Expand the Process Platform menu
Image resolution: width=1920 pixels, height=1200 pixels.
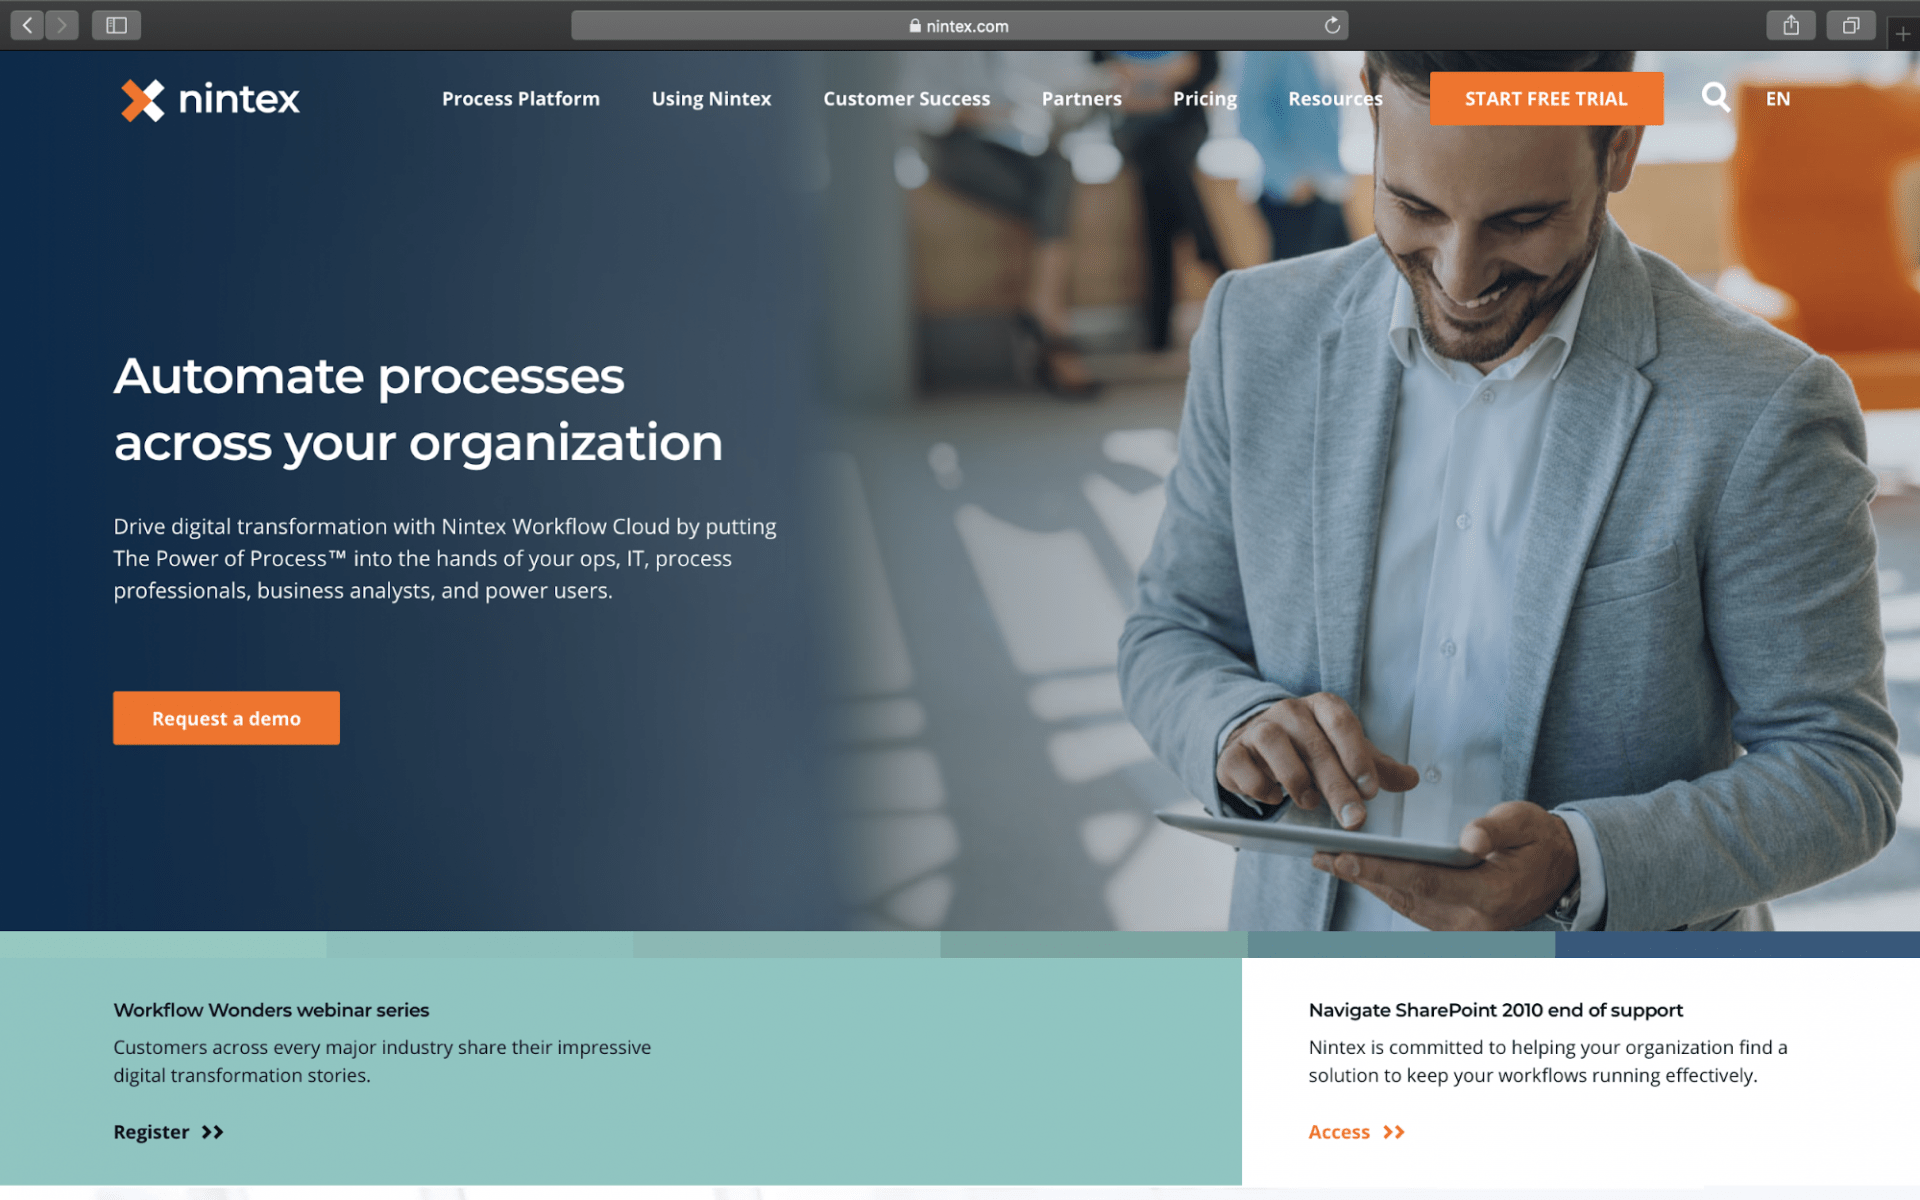point(521,98)
